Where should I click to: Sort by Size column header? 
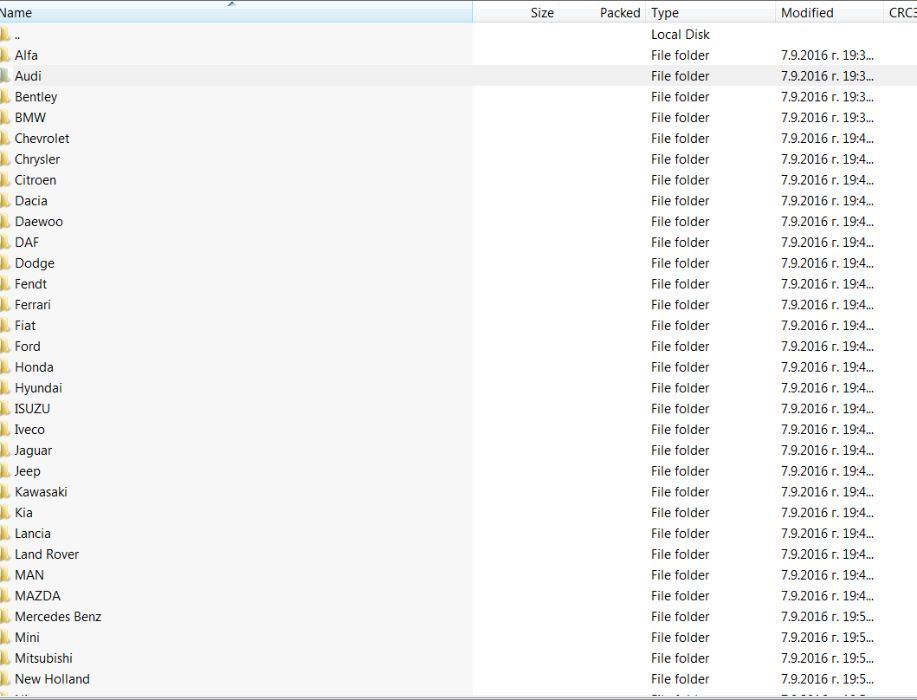516,12
